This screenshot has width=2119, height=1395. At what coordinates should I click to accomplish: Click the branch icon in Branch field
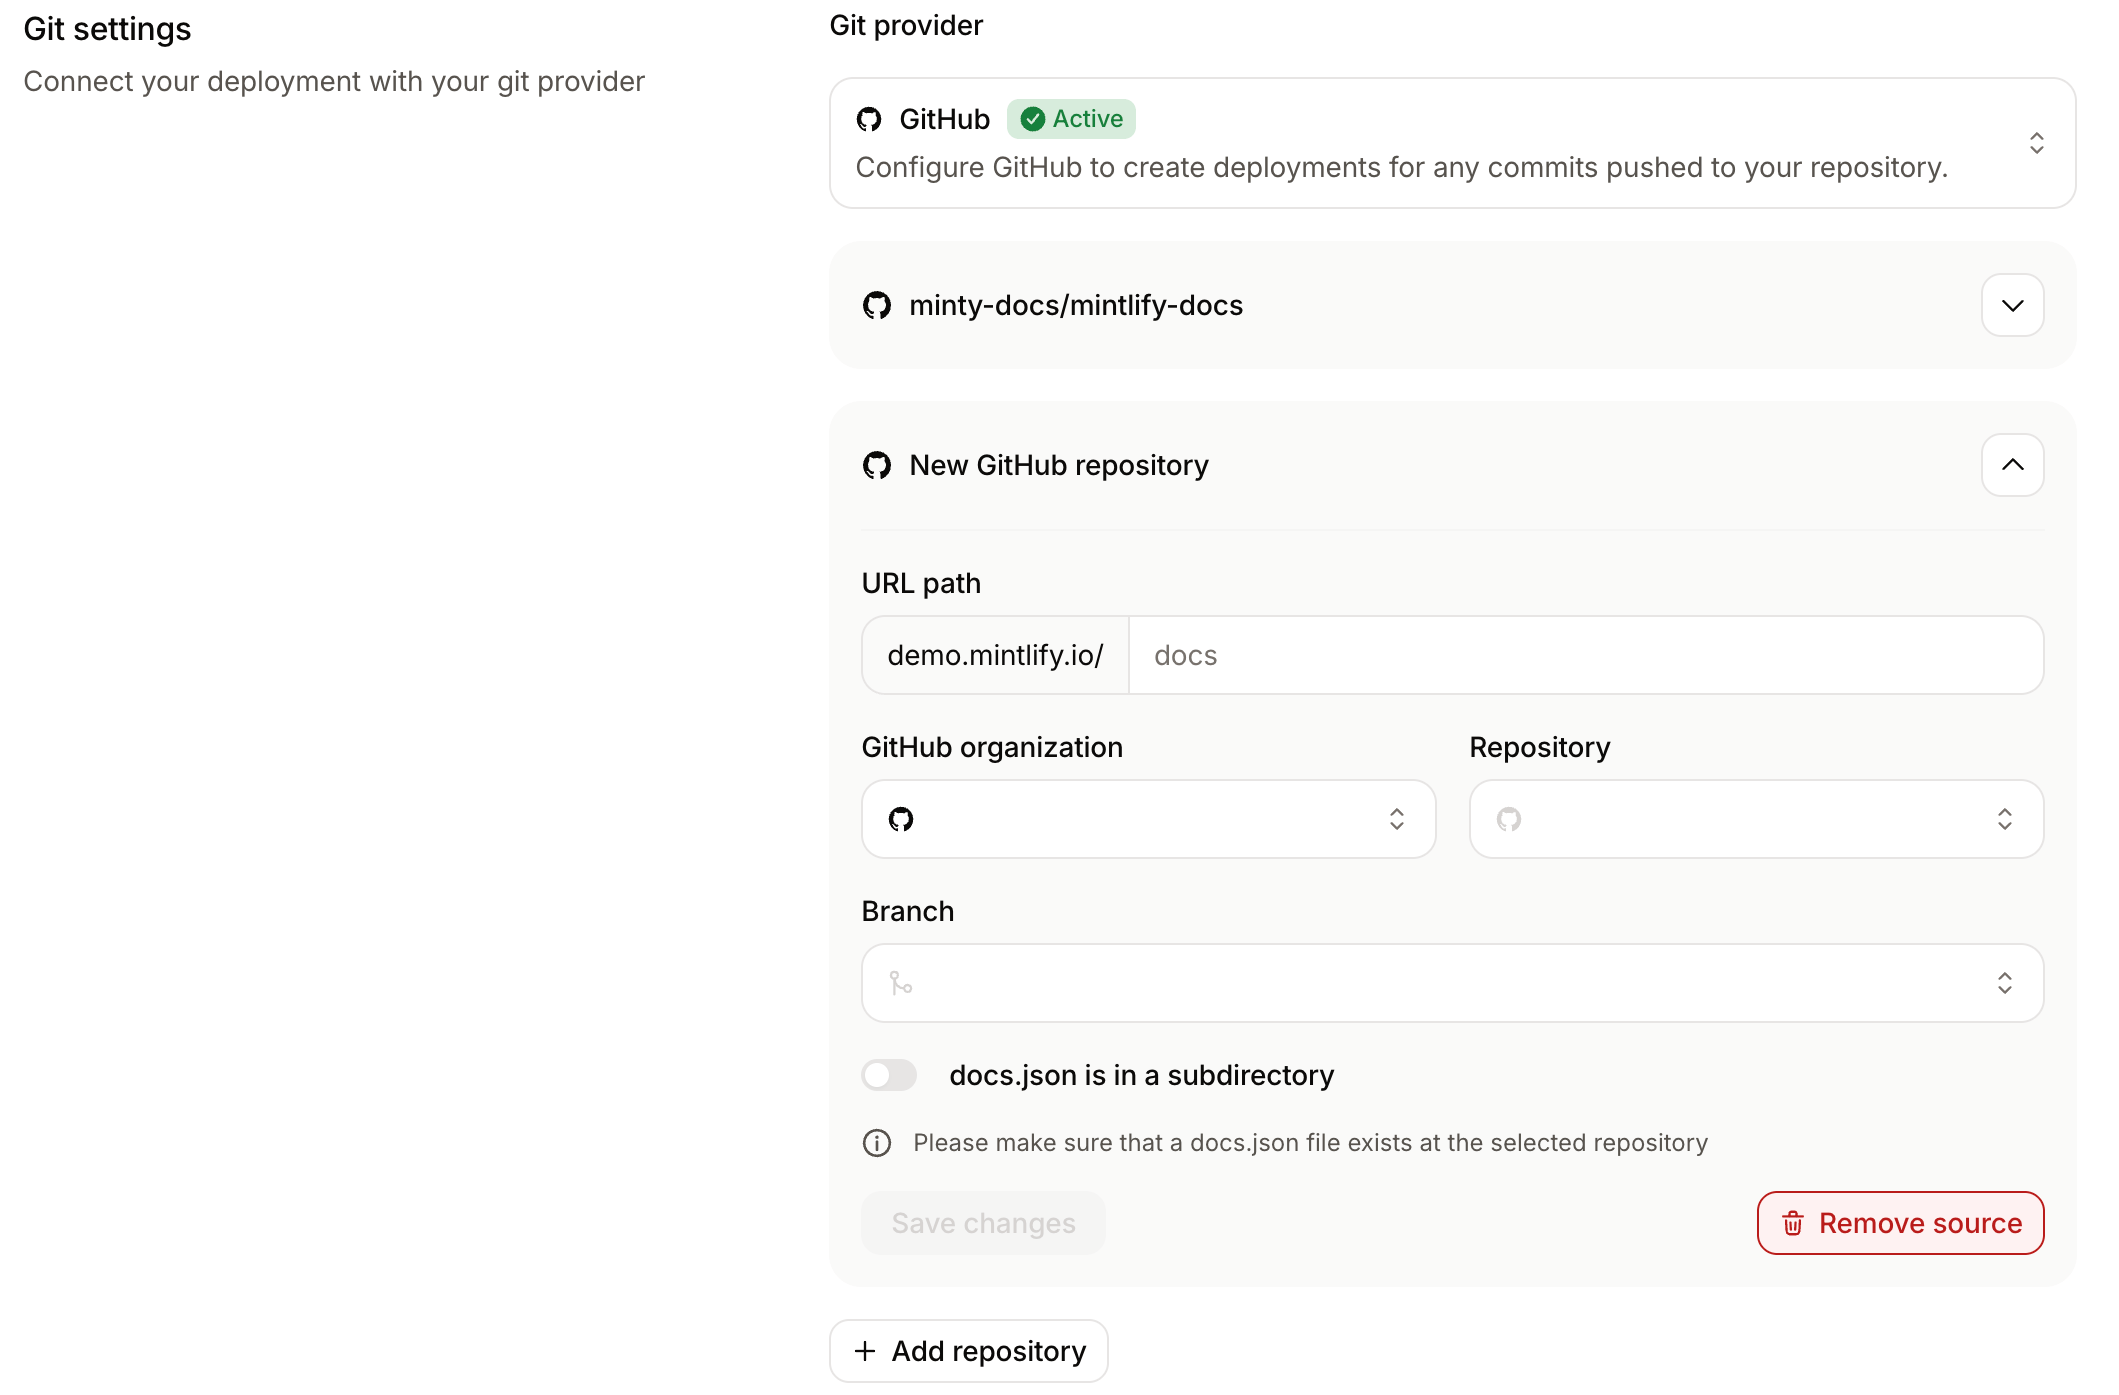coord(901,983)
